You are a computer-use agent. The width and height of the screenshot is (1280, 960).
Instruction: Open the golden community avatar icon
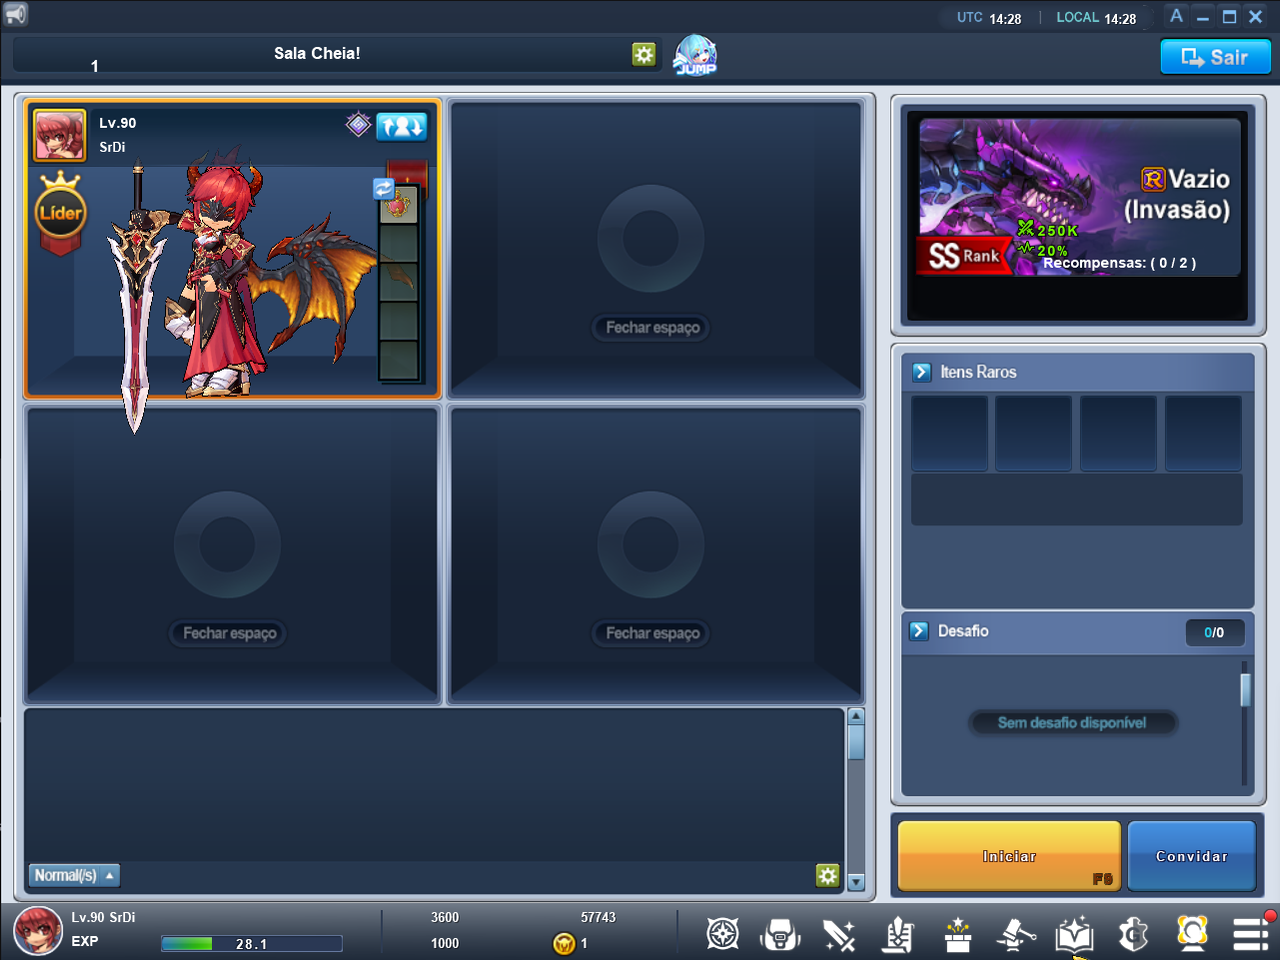[x=1192, y=934]
